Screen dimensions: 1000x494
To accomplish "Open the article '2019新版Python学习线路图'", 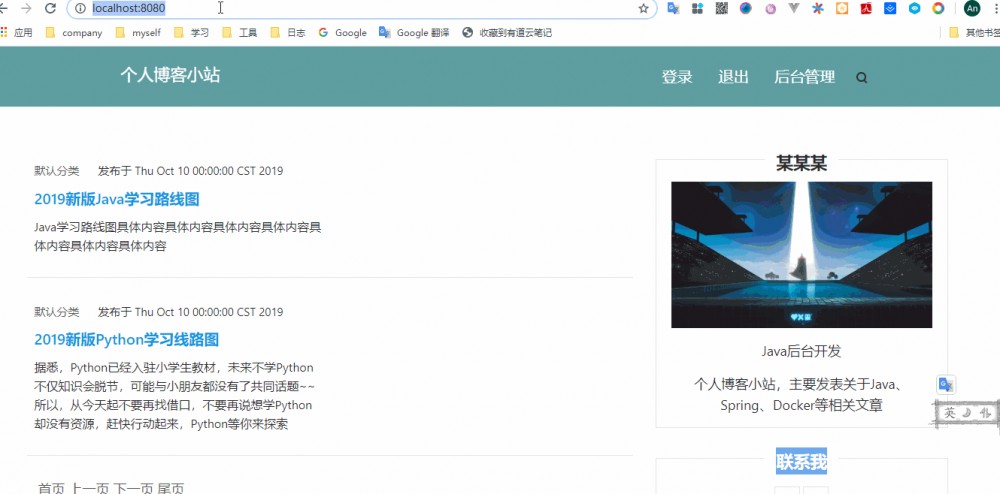I will 126,339.
